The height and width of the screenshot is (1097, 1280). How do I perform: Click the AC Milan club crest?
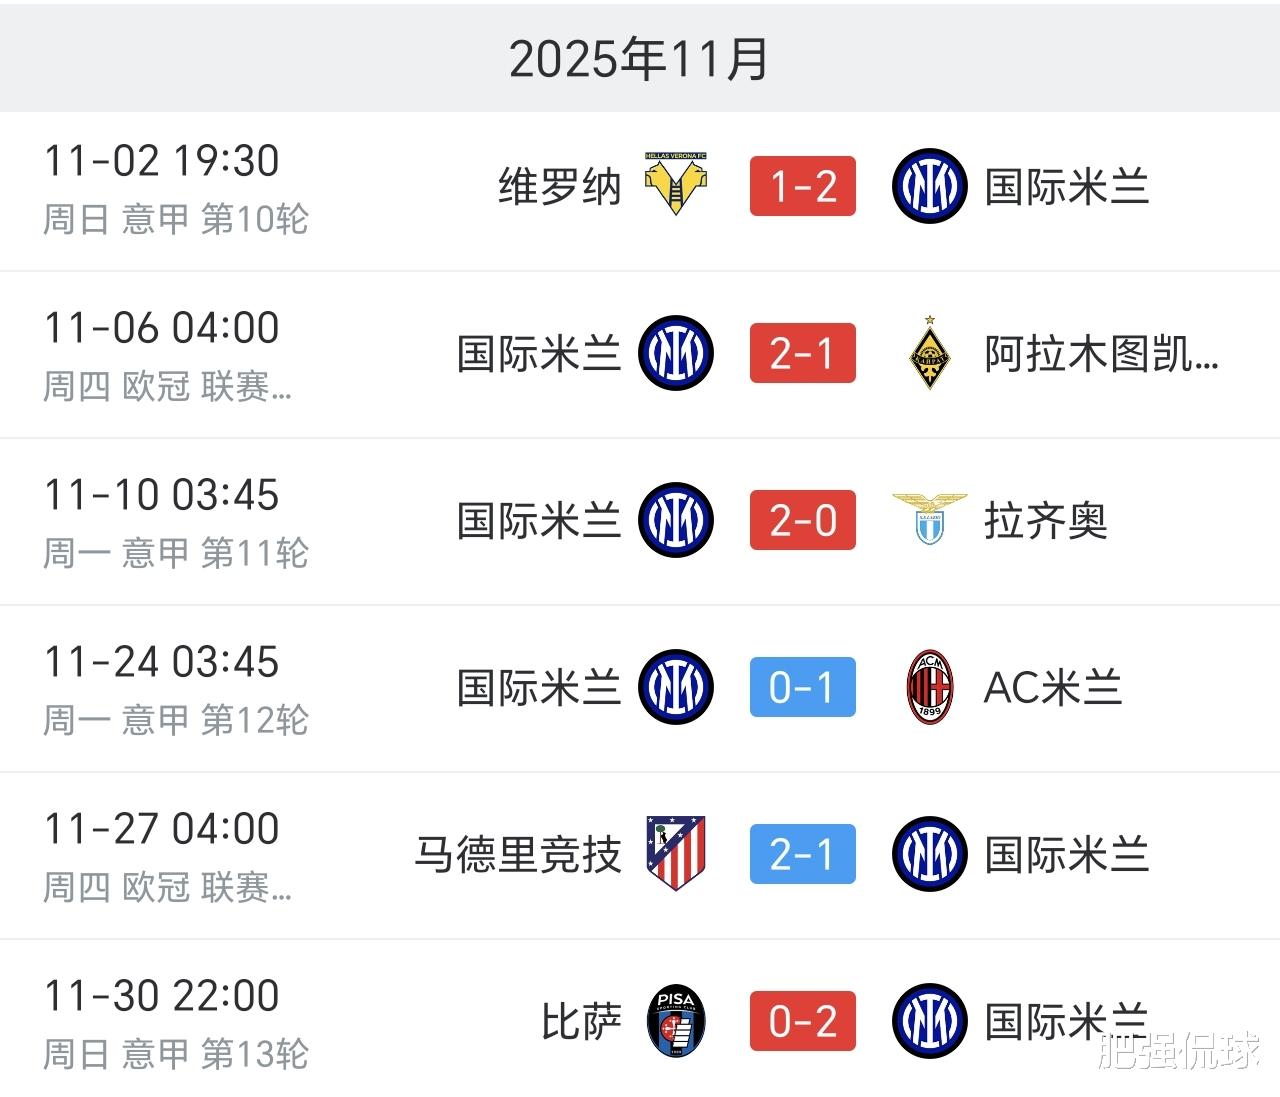click(x=929, y=687)
